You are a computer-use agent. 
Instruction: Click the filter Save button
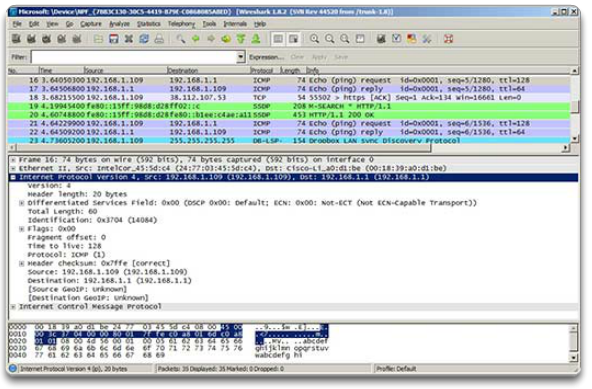coord(341,57)
